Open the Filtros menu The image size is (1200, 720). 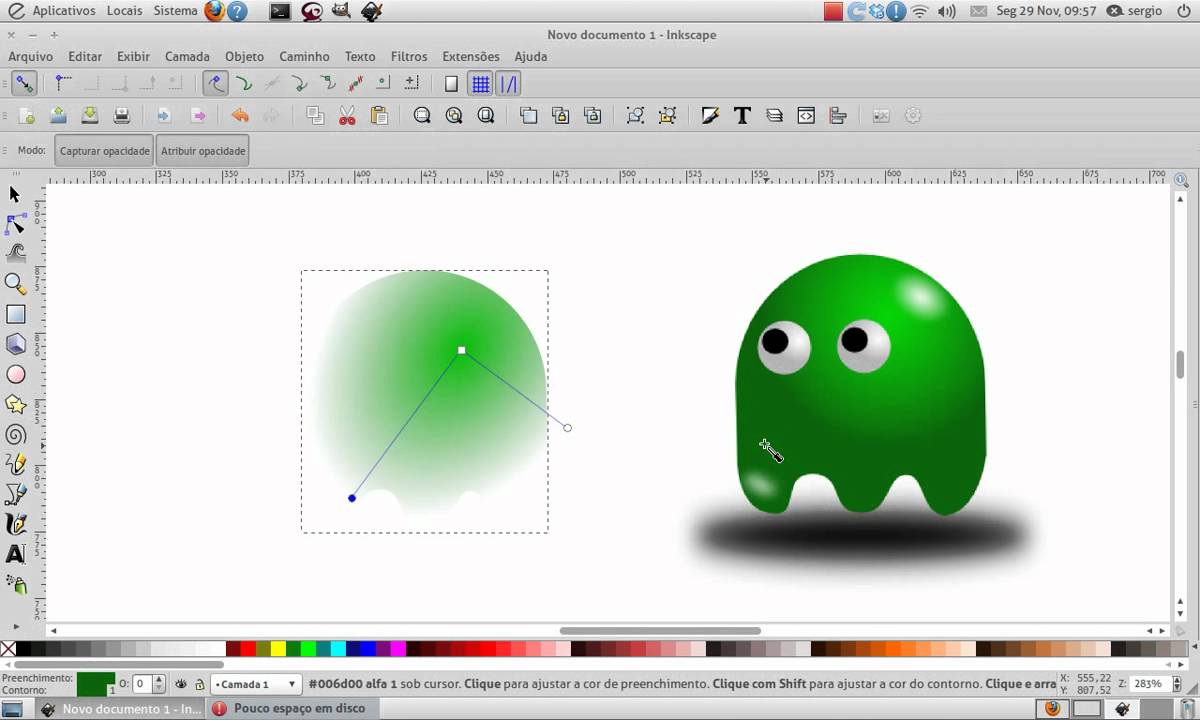tap(409, 57)
